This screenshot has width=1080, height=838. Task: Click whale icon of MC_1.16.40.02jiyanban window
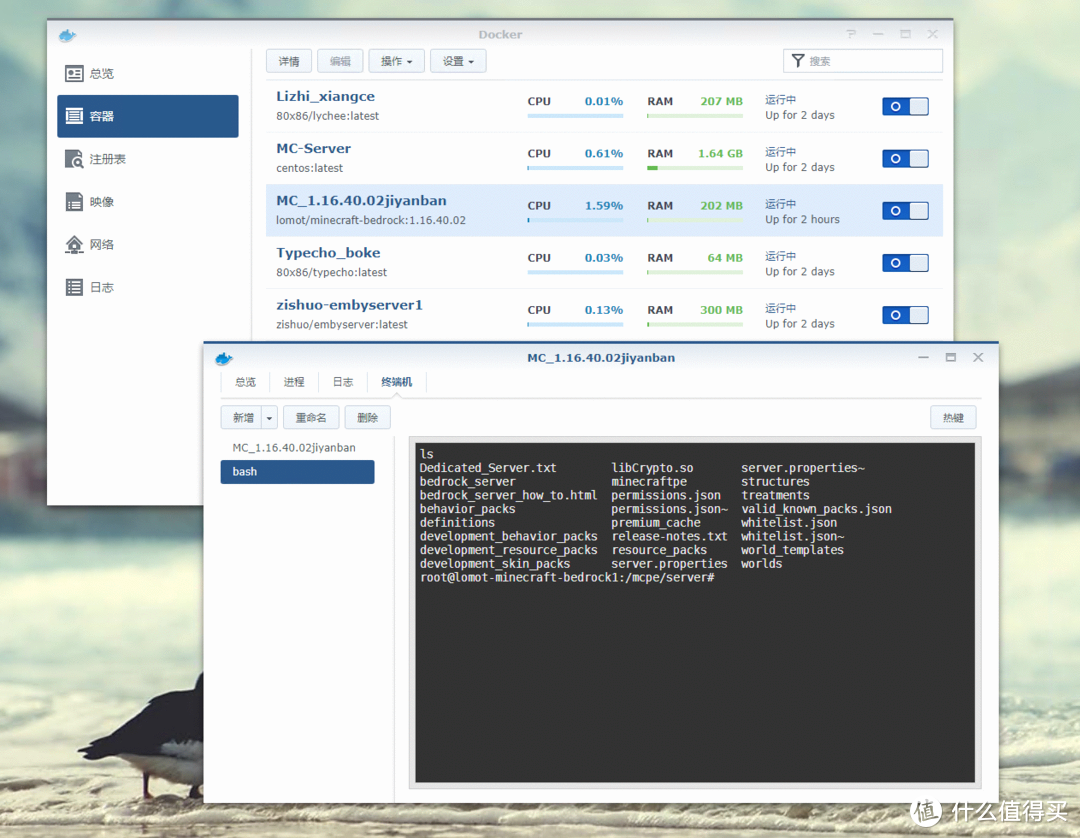[x=224, y=358]
